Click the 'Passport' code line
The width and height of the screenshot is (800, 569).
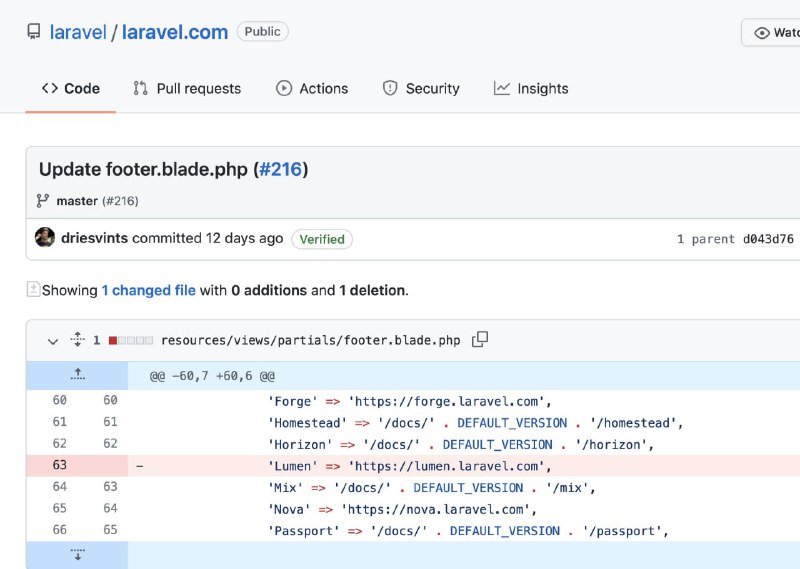[468, 531]
